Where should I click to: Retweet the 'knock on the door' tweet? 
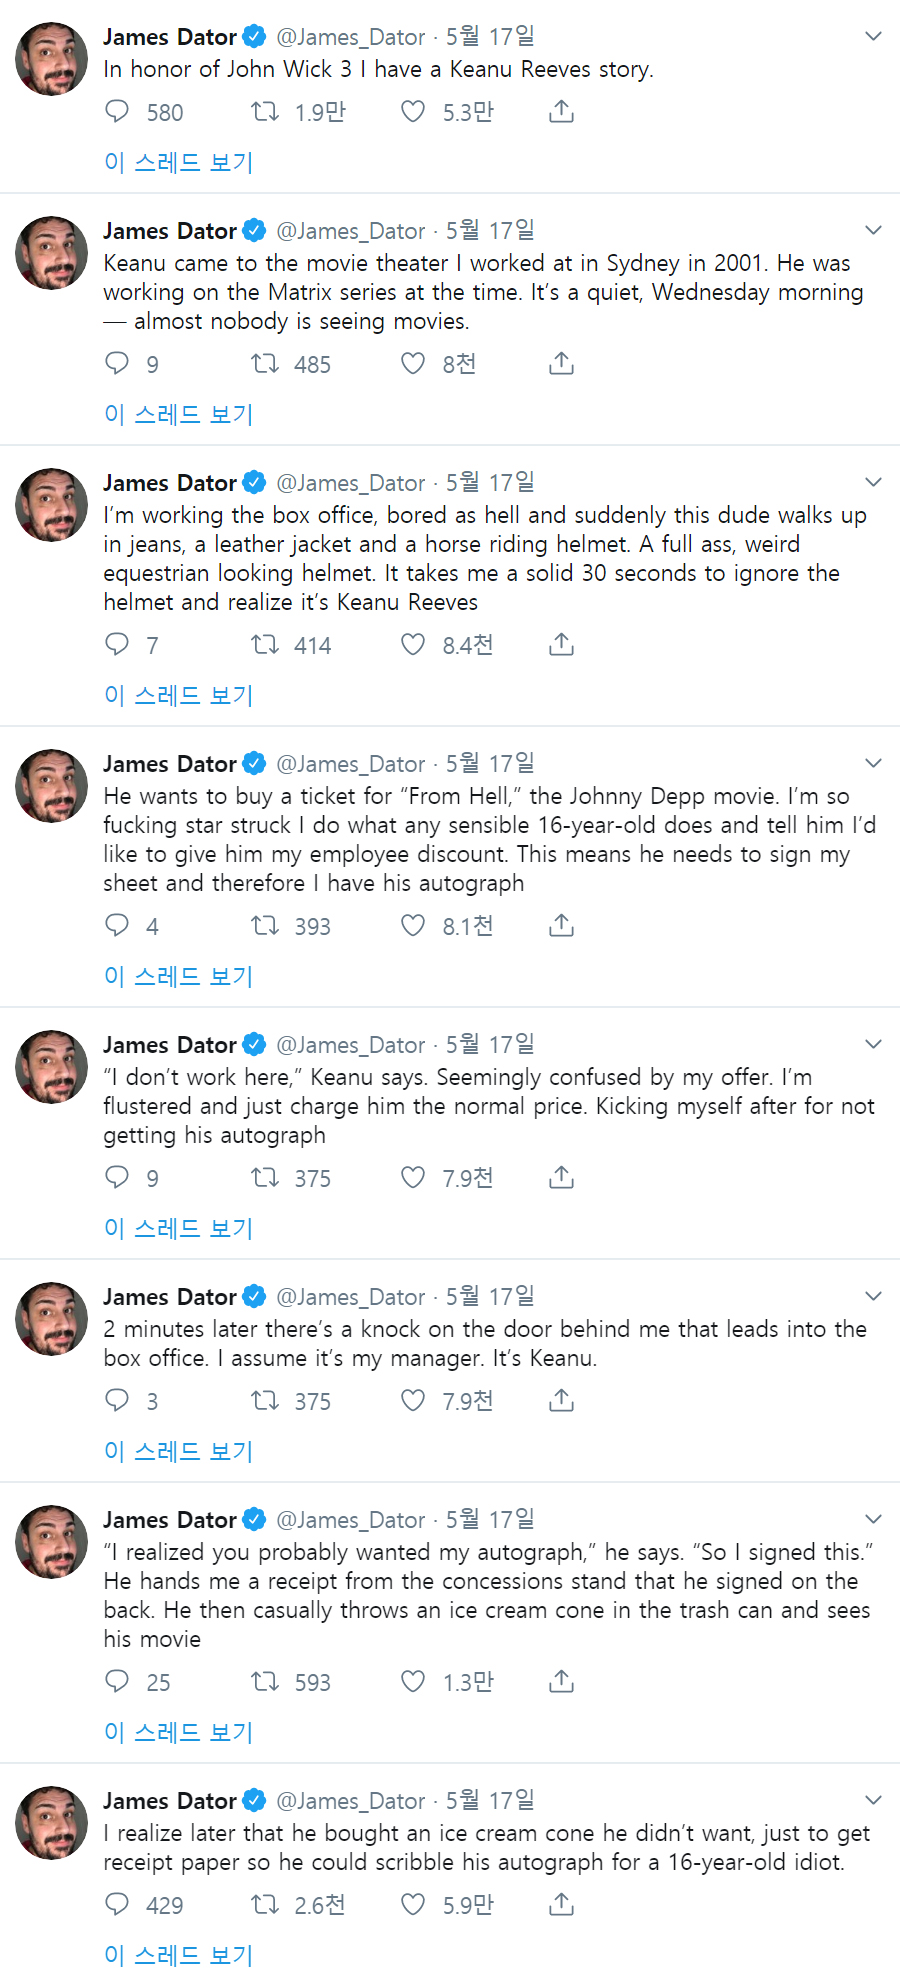coord(265,1400)
